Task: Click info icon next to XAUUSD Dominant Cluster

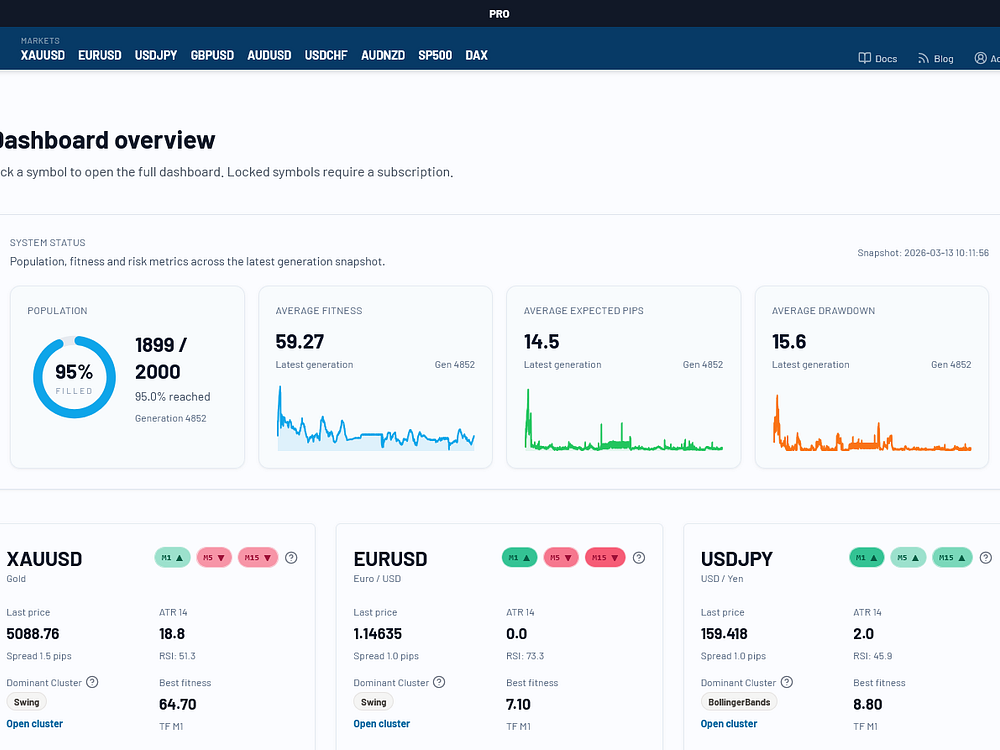Action: tap(92, 682)
